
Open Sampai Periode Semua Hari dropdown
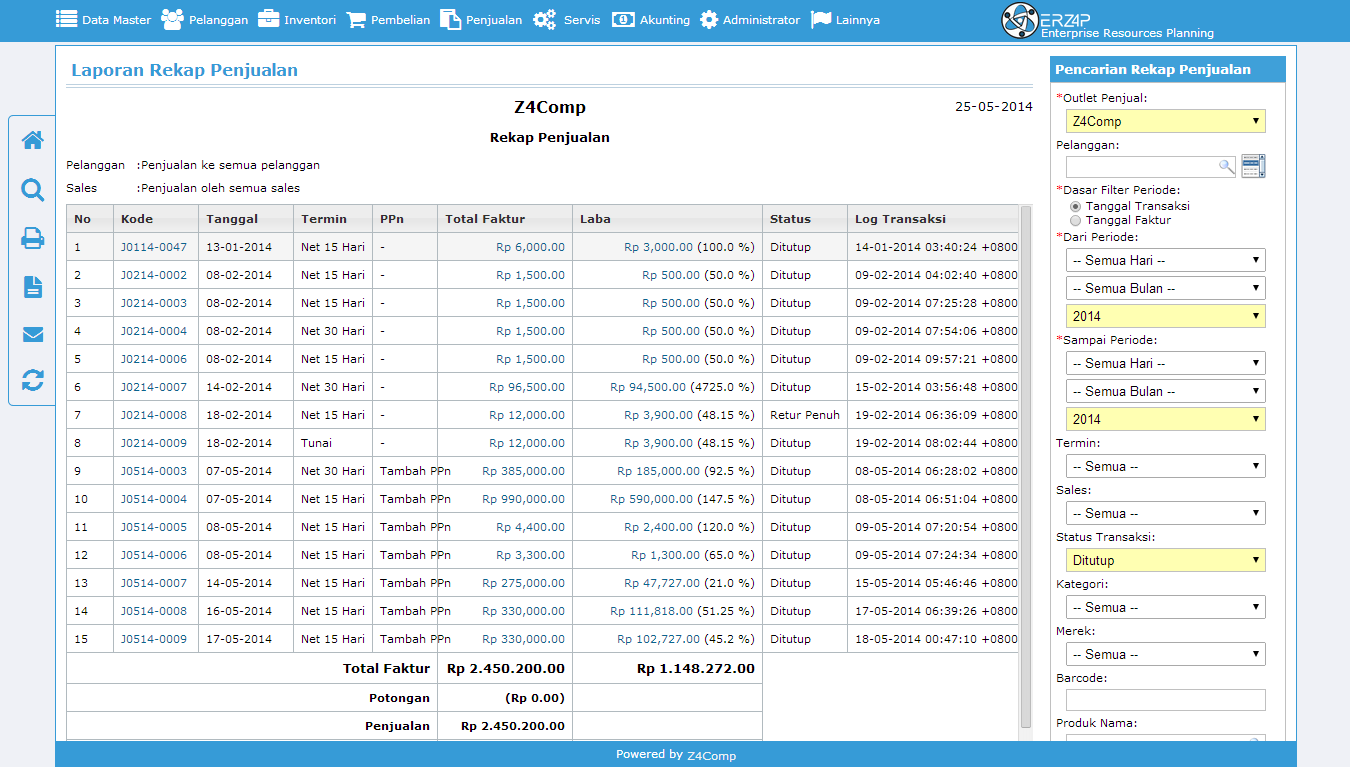click(1166, 363)
